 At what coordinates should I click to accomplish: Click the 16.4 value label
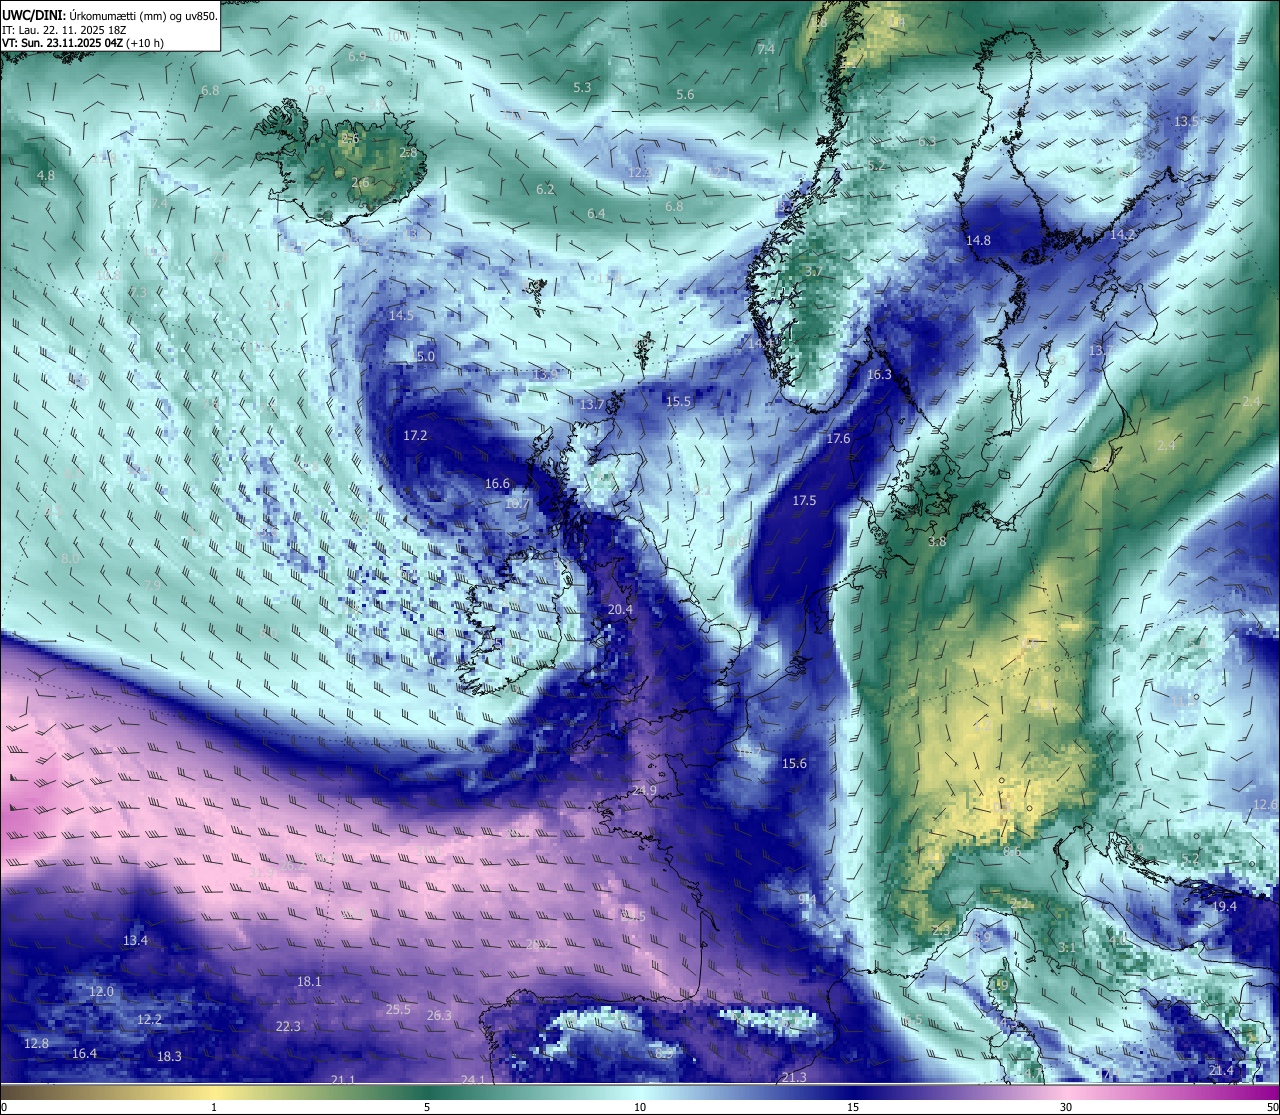[x=84, y=1054]
